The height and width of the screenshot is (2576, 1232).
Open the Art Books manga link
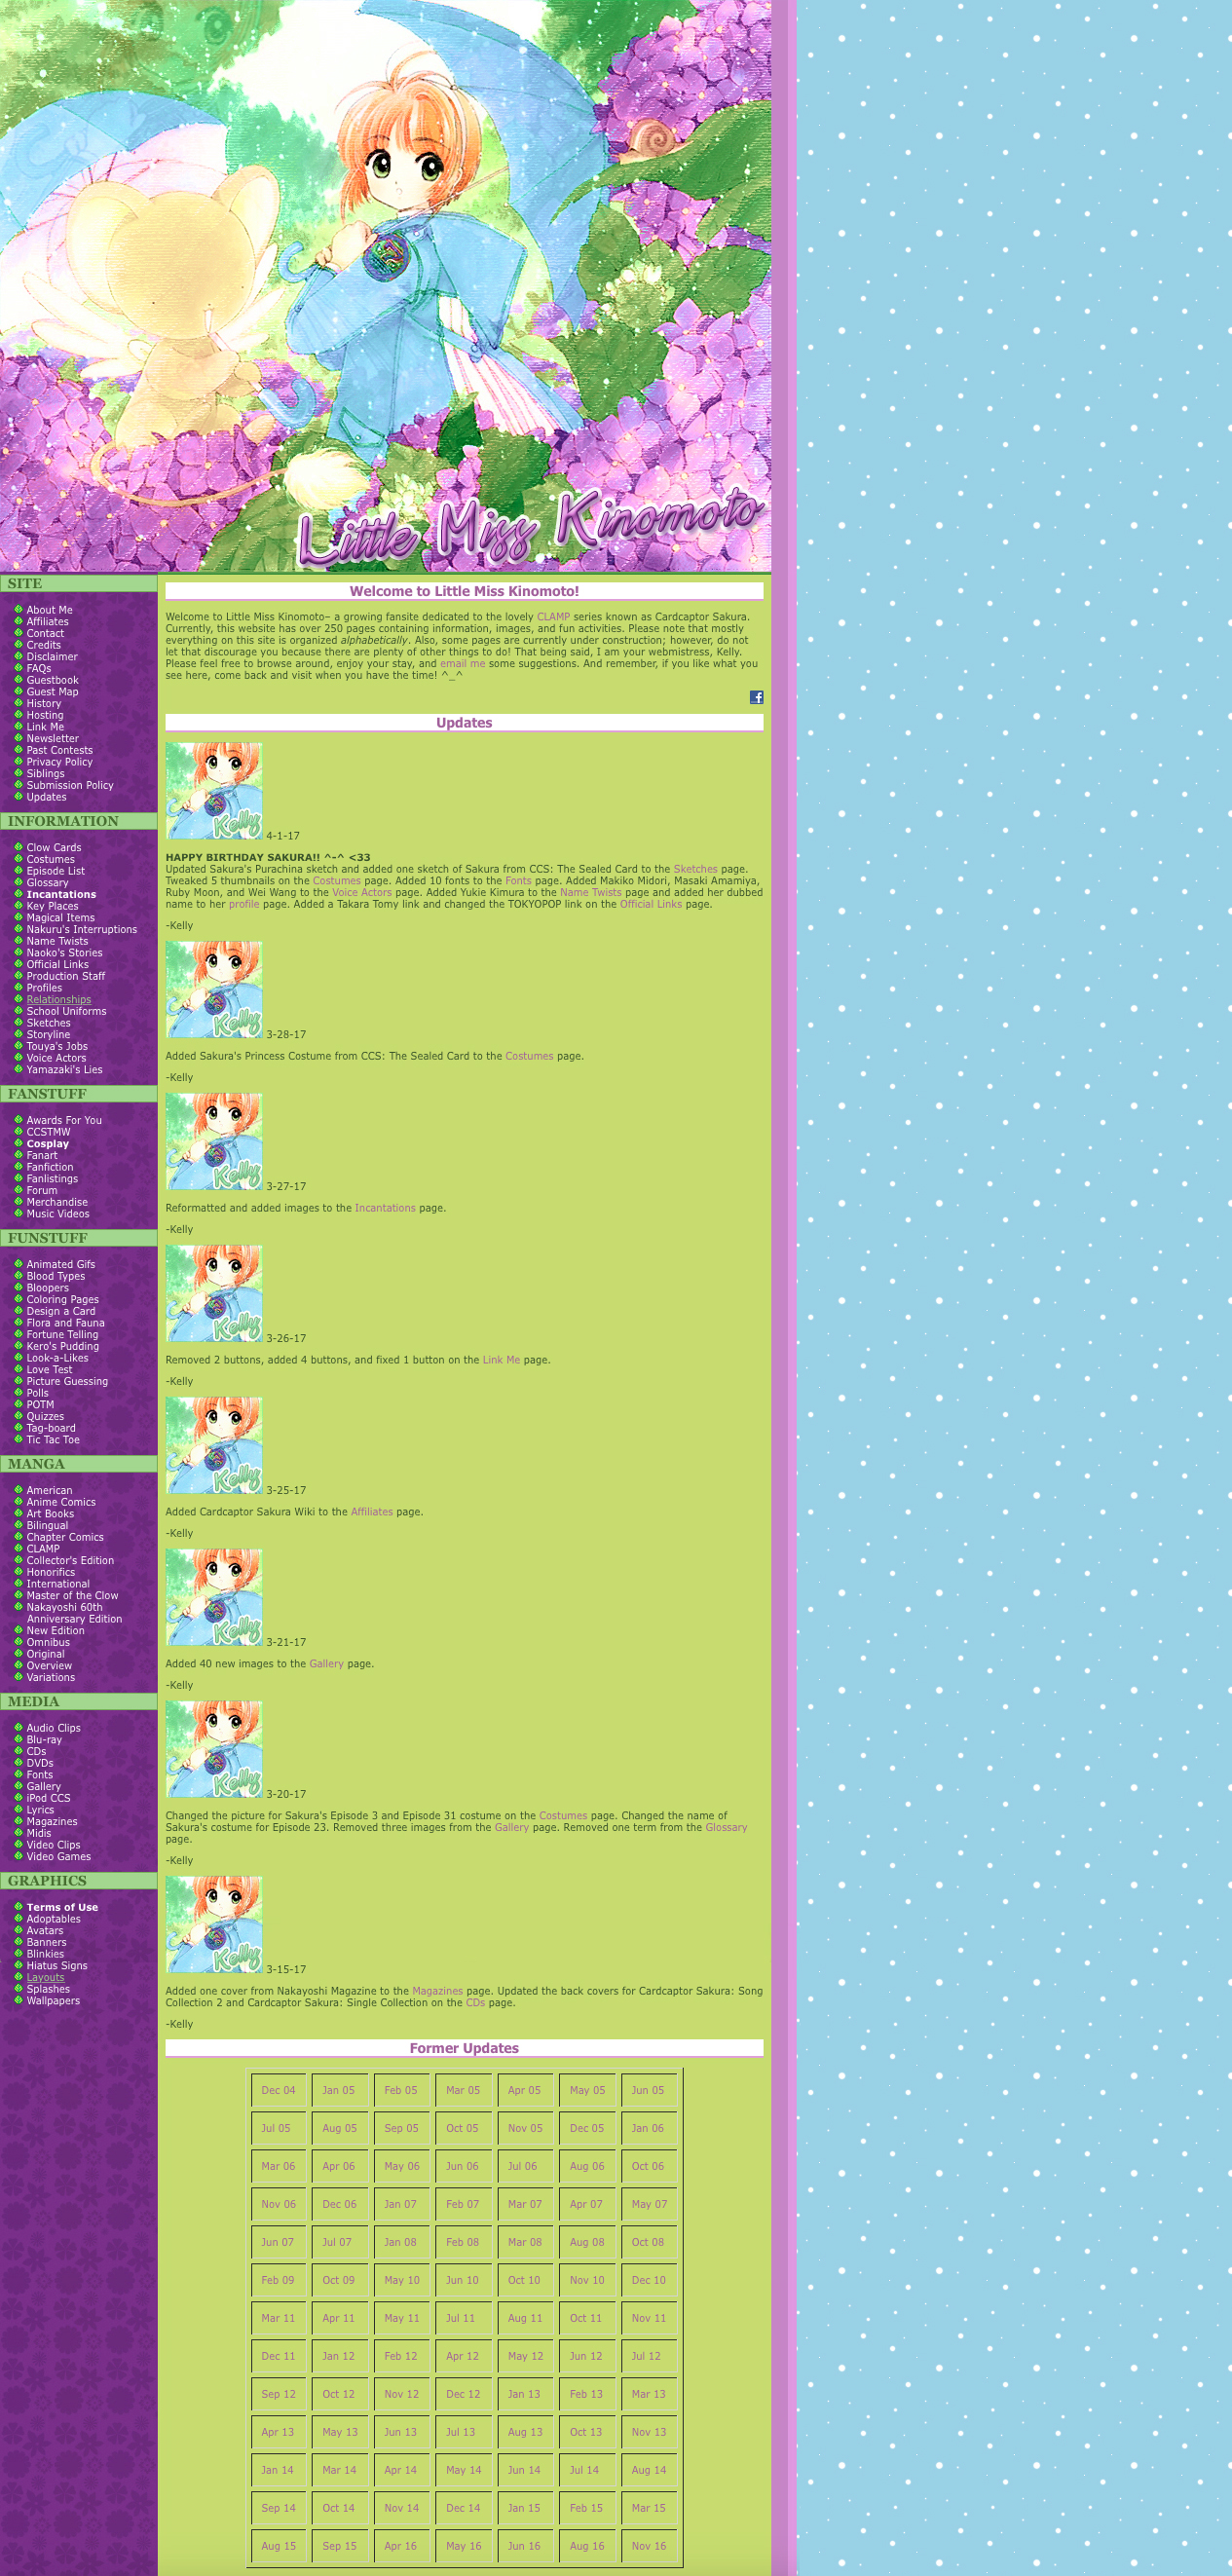coord(50,1514)
